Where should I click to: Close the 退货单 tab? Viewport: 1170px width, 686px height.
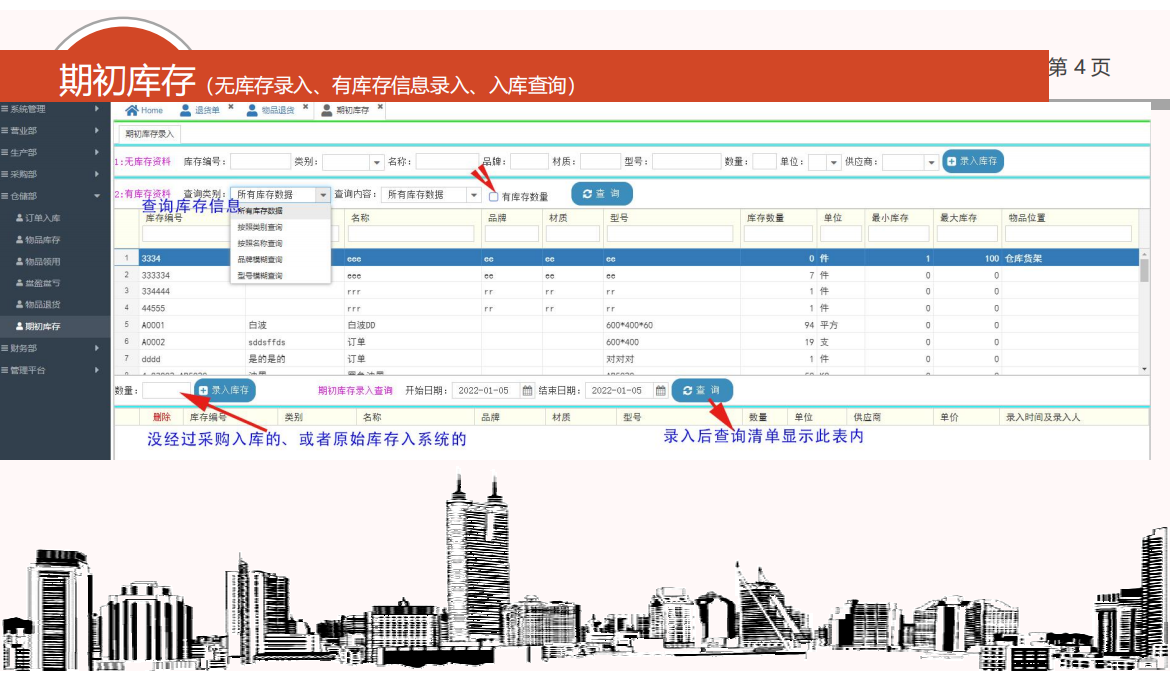pyautogui.click(x=230, y=106)
